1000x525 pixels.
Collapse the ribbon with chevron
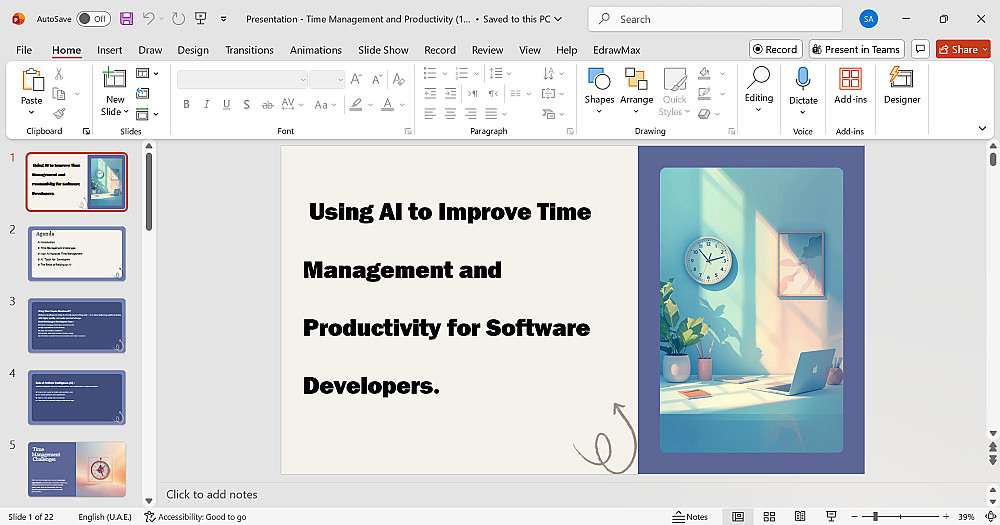coord(982,128)
